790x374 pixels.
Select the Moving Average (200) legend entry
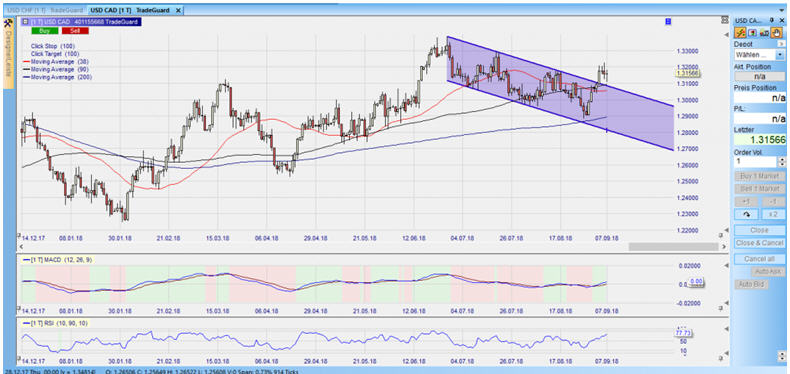click(x=61, y=77)
